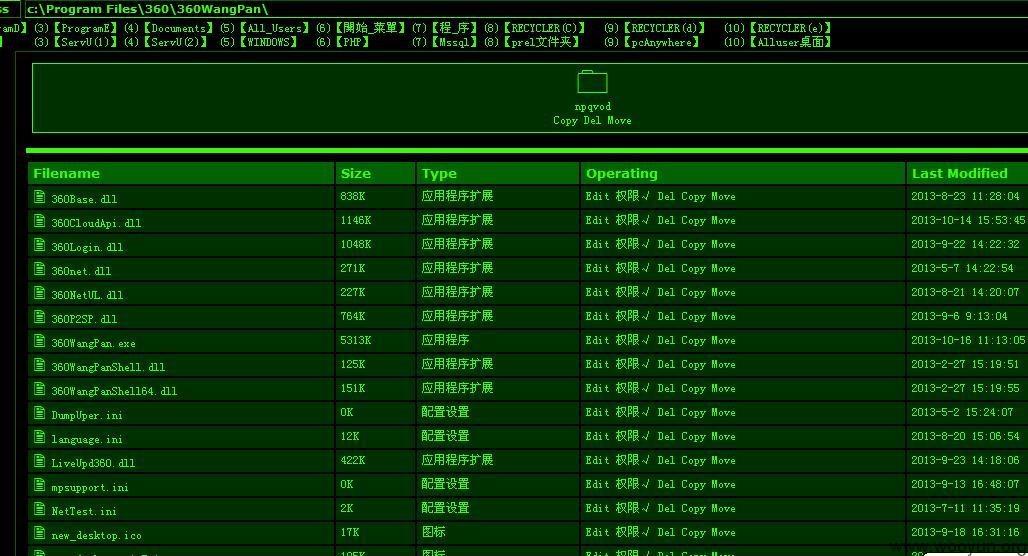Jump to the Documents shortcut

tap(178, 28)
